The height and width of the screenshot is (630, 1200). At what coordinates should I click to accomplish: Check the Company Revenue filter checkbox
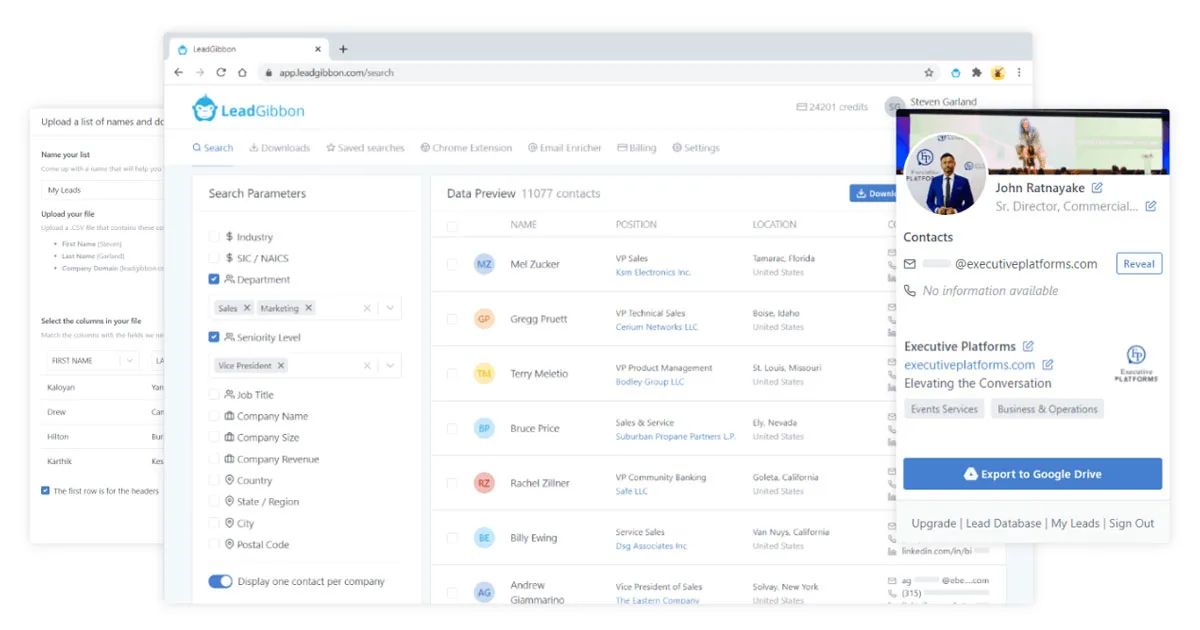214,459
